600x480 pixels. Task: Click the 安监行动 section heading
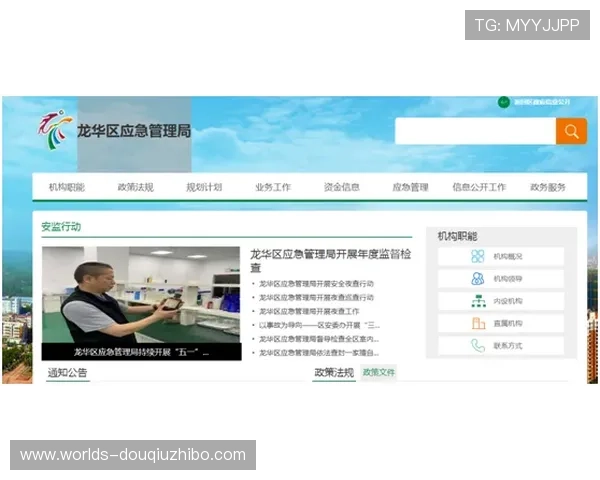[61, 227]
